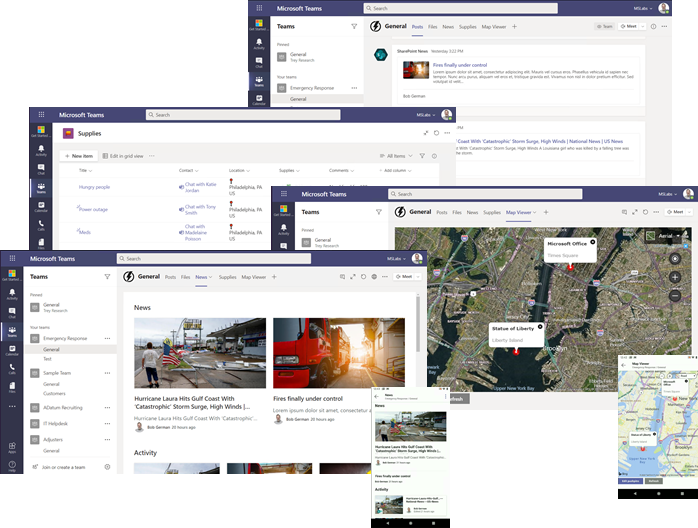The image size is (698, 528).
Task: Switch to Posts tab in News window
Action: pos(170,277)
